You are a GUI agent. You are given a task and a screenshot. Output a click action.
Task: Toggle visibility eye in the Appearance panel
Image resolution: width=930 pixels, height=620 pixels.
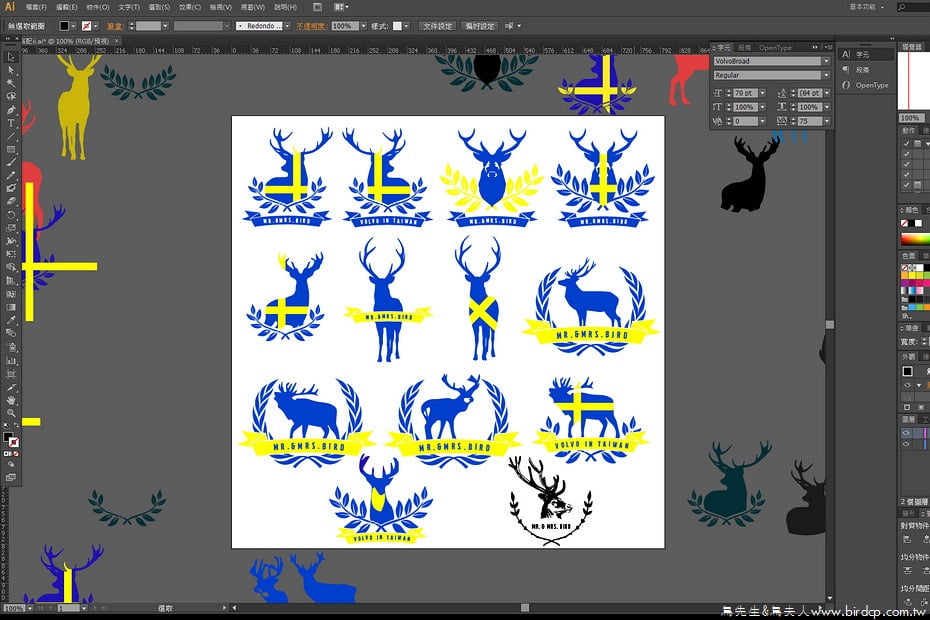[907, 385]
